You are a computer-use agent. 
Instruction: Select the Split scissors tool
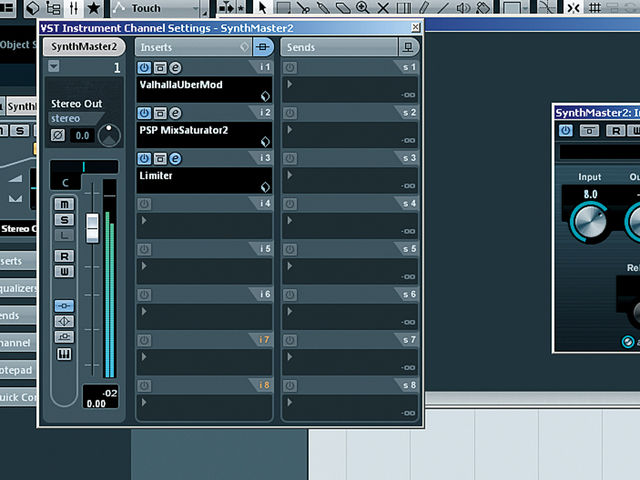303,7
